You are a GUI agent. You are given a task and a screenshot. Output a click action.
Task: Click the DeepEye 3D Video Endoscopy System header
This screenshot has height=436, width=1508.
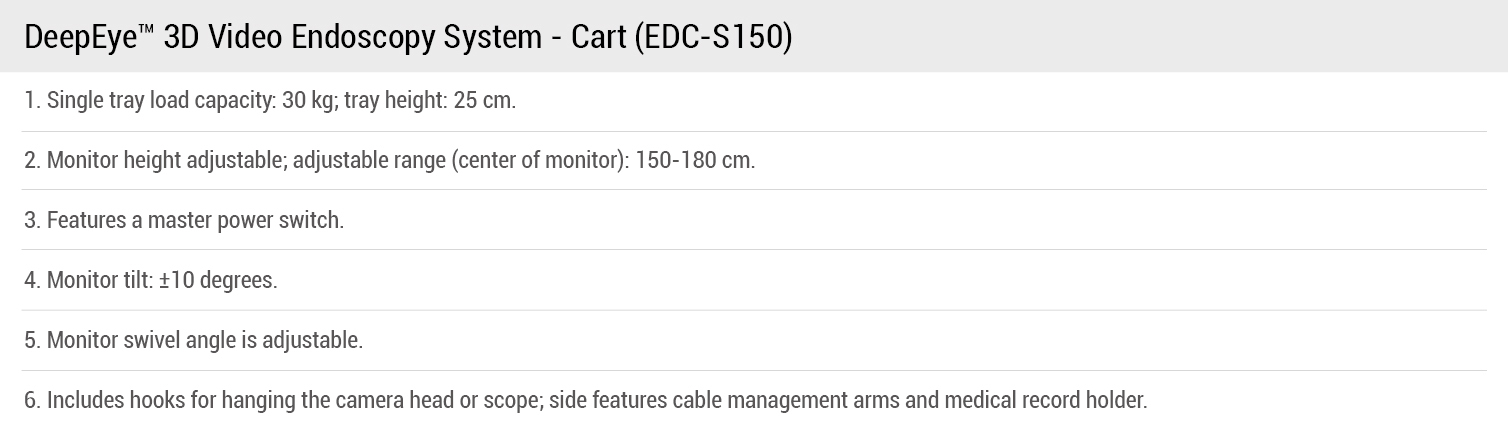(x=407, y=37)
